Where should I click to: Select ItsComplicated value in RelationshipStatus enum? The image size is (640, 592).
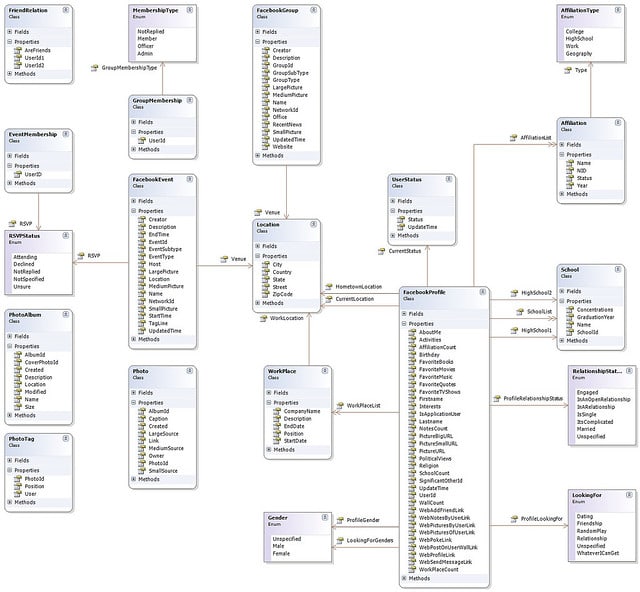(x=595, y=422)
